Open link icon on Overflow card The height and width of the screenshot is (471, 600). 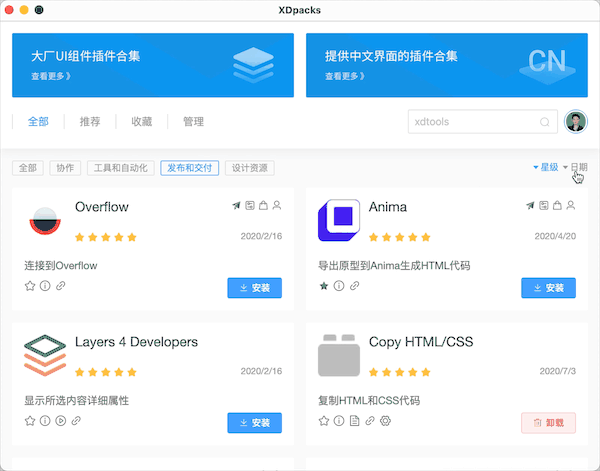[60, 286]
